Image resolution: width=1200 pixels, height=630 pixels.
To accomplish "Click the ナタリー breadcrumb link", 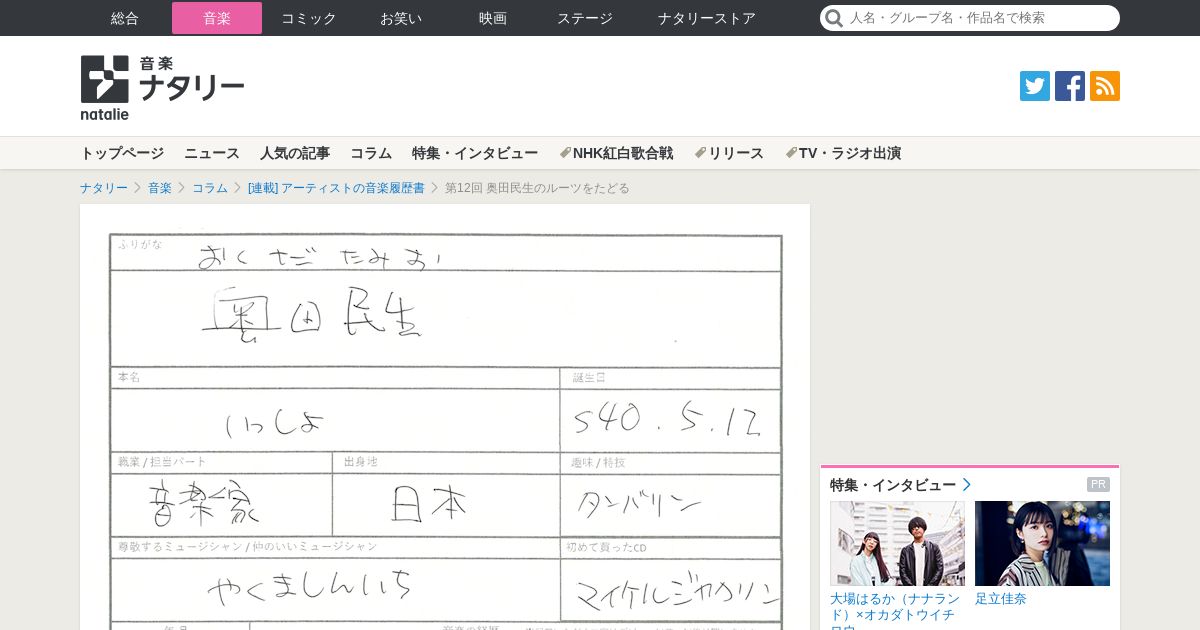I will [104, 188].
